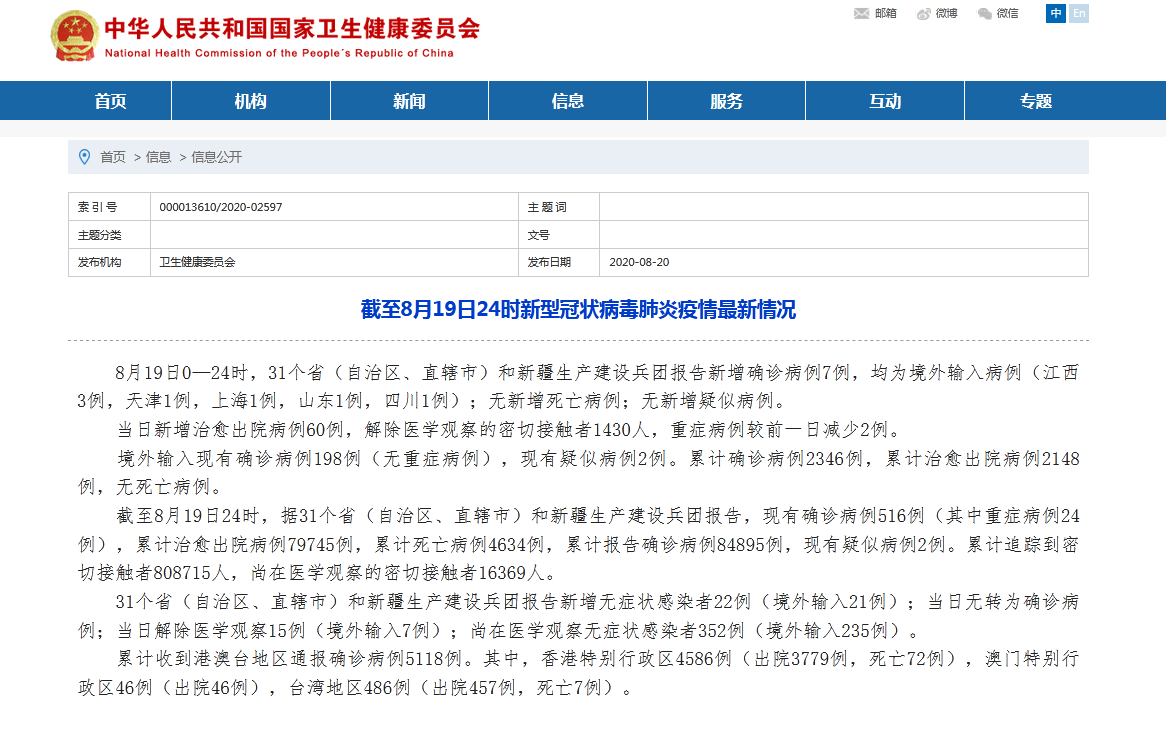1166x736 pixels.
Task: Click the site title 中华人民共和国国家卫生健康委员会
Action: click(x=292, y=28)
